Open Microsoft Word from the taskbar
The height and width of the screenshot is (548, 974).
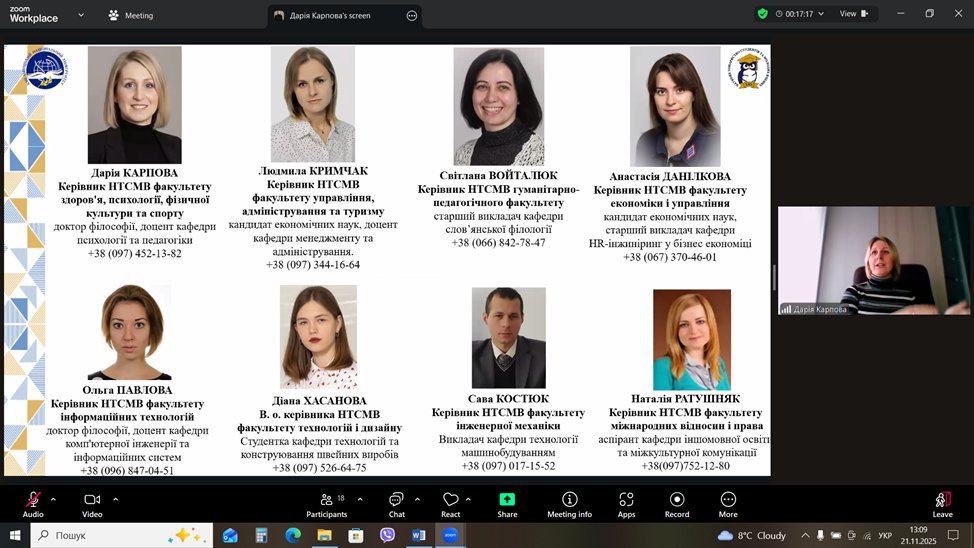[x=418, y=535]
